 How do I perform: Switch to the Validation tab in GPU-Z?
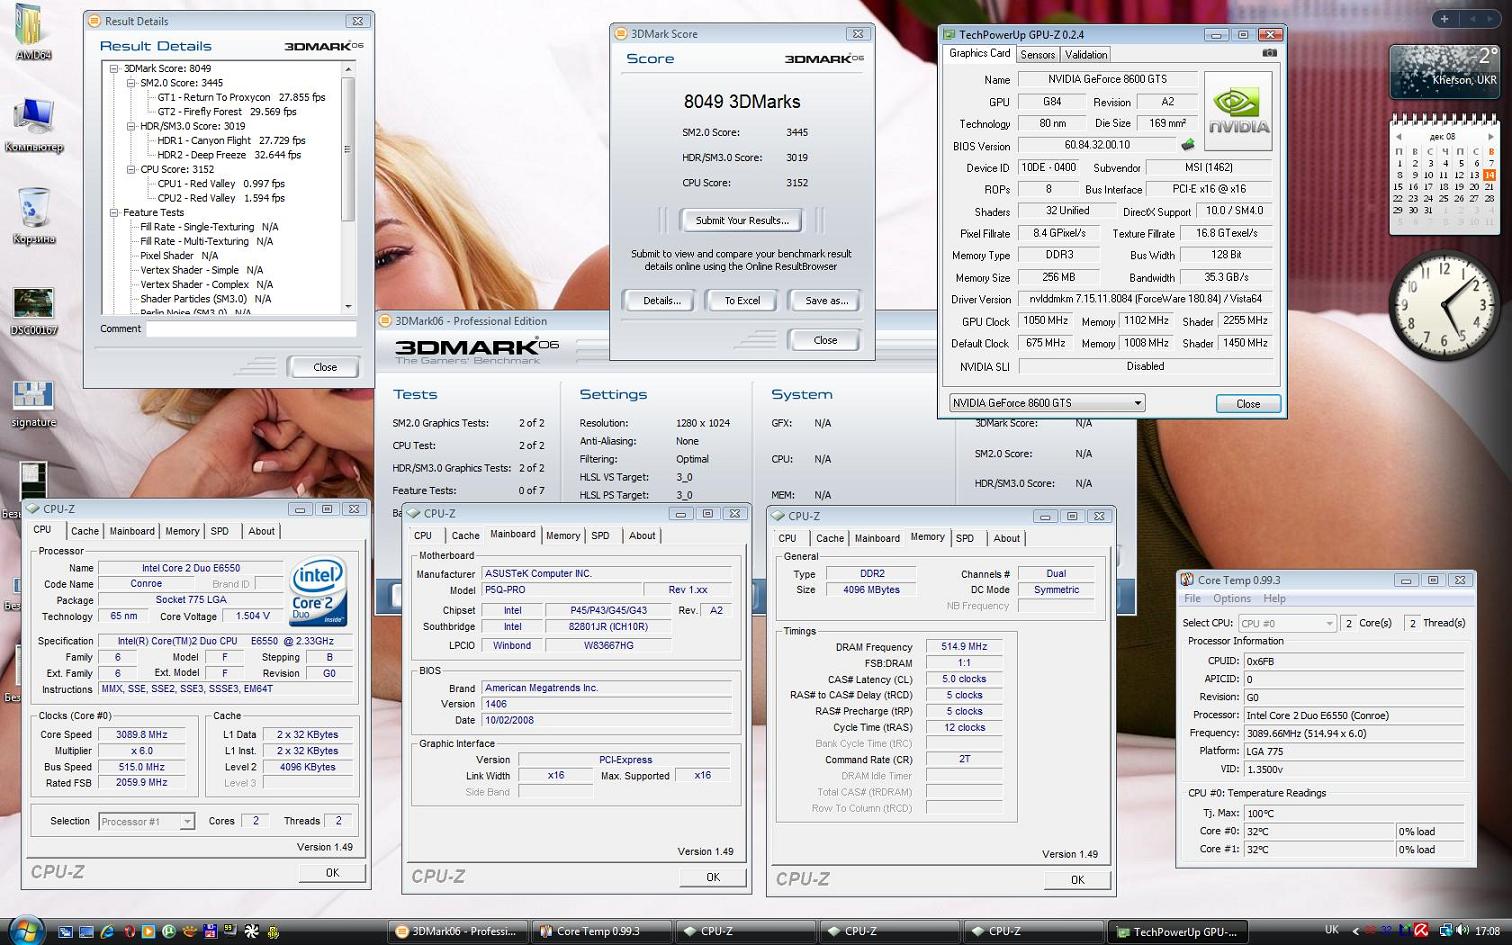[x=1086, y=55]
